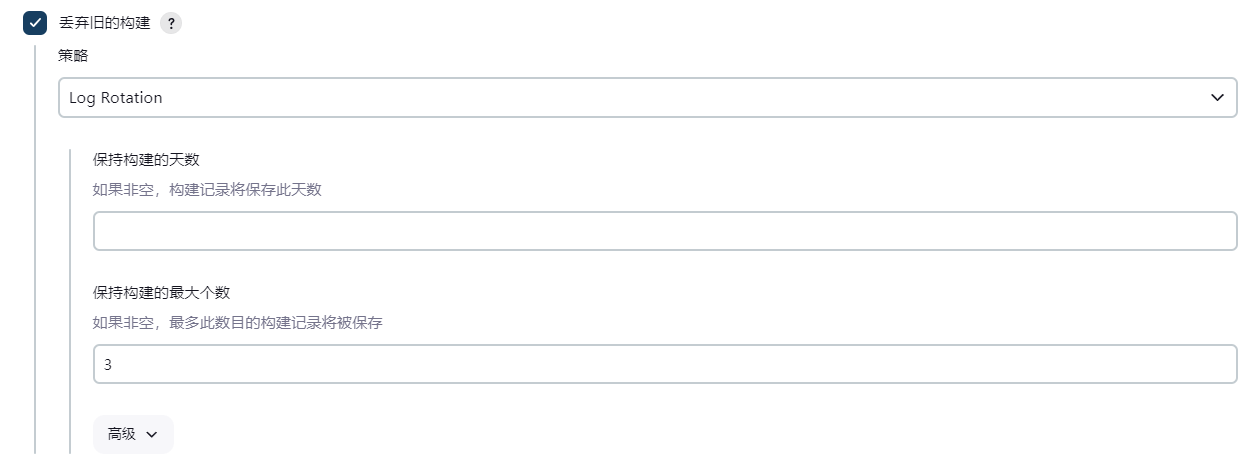Viewport: 1246px width, 463px height.
Task: Open the 策略 Log Rotation dropdown
Action: [647, 98]
